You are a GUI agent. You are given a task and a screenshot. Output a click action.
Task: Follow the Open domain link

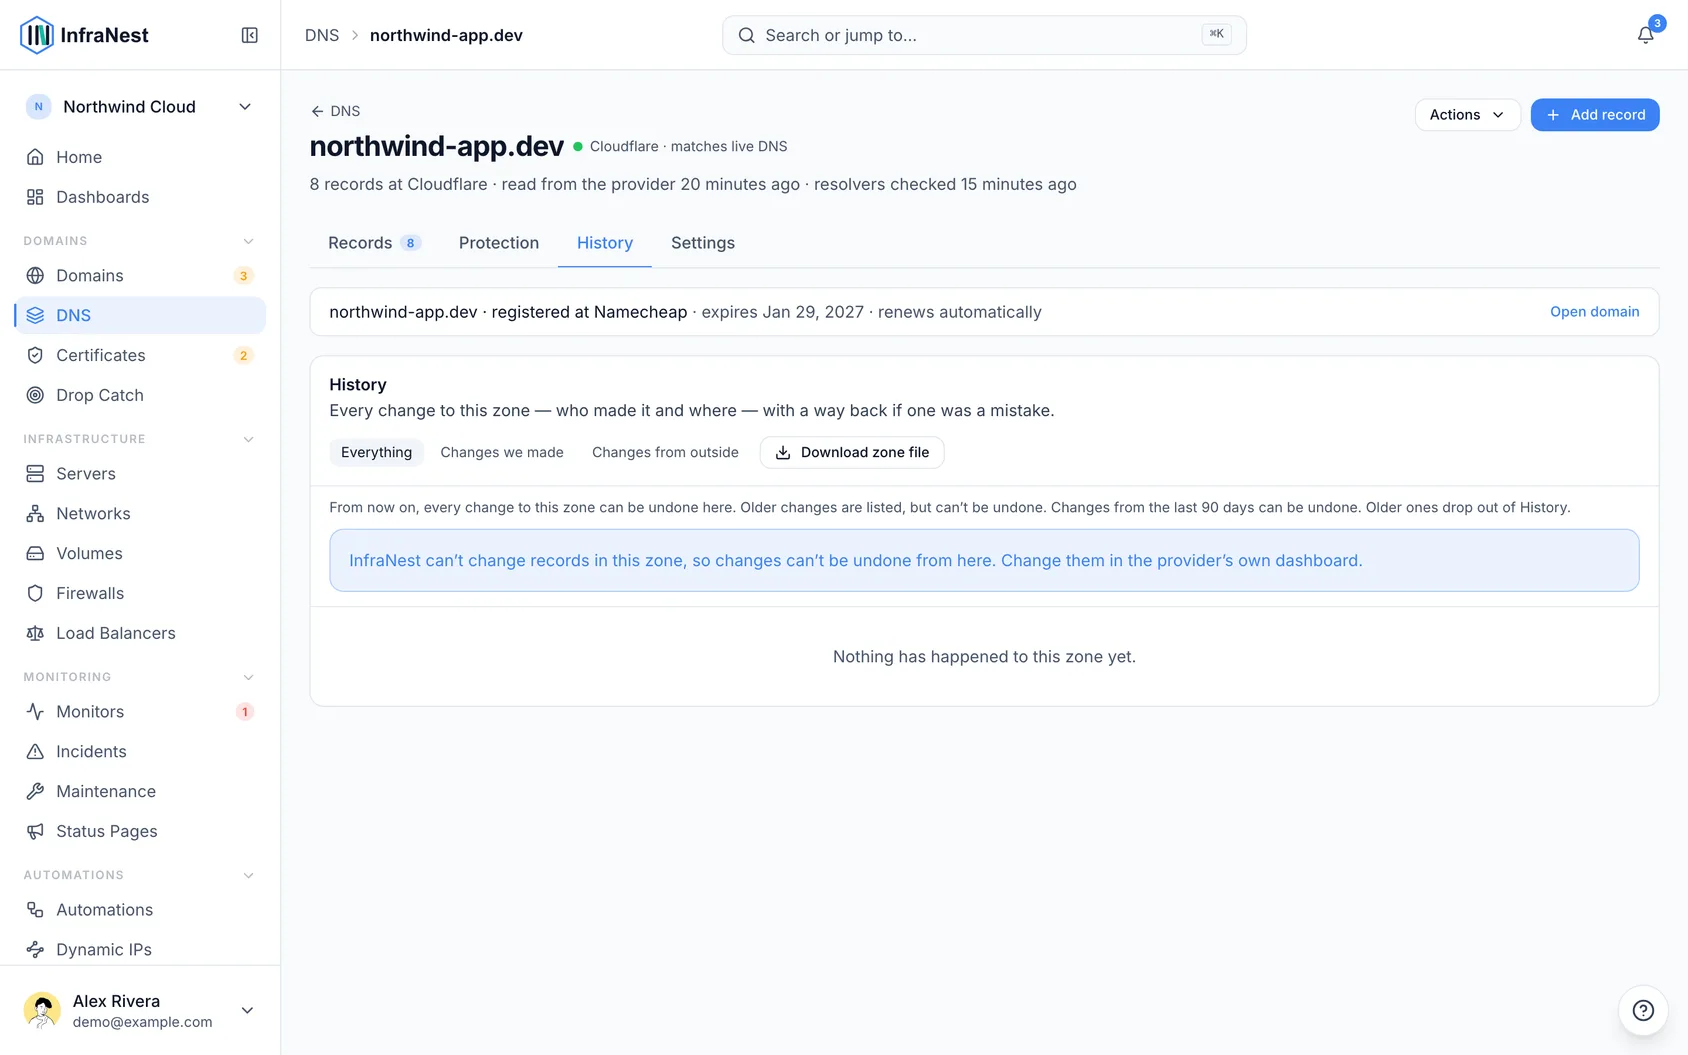1595,312
